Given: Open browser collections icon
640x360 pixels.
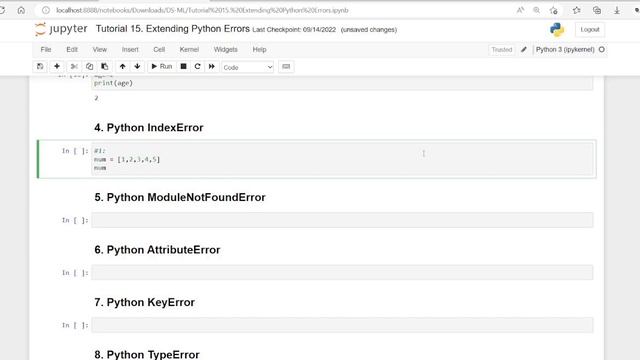Looking at the screenshot, I should [597, 10].
